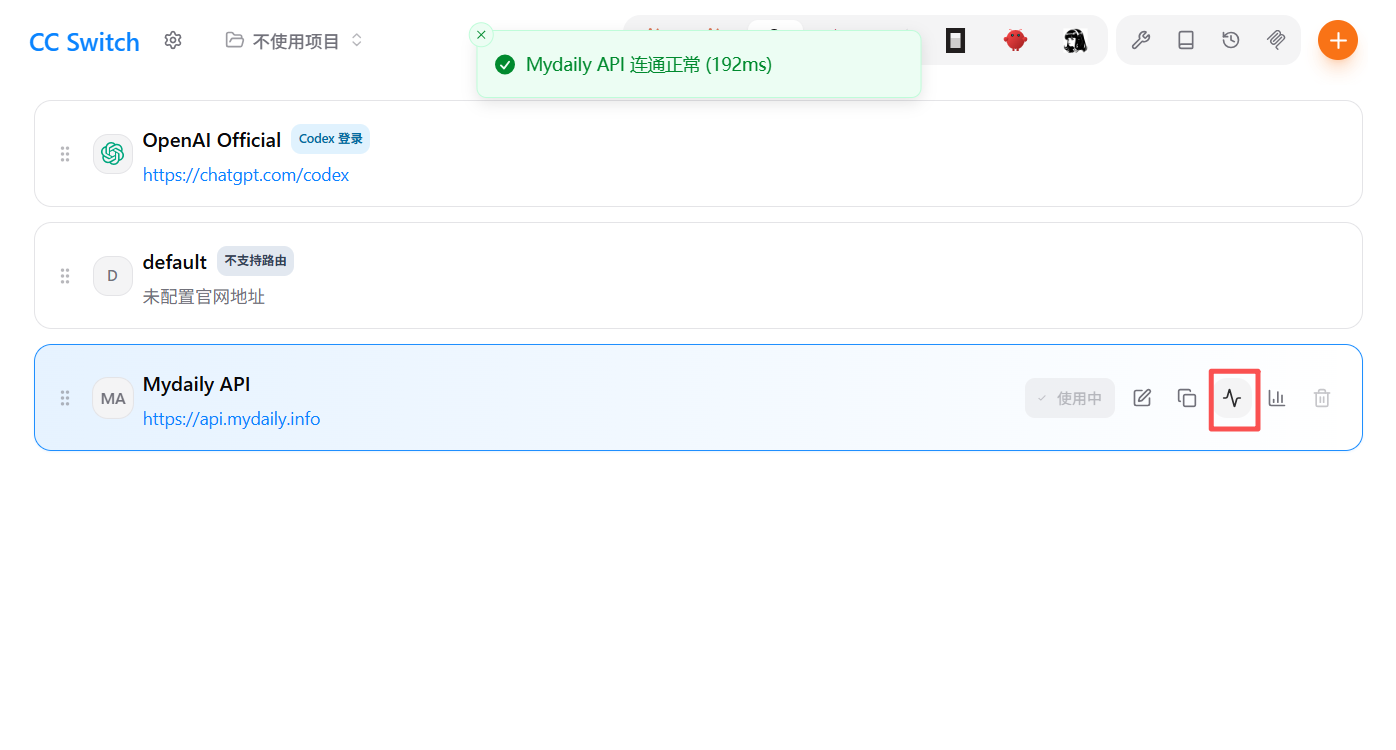Screen dimensions: 1396x750
Task: Select the black-haired girl app tab
Action: pyautogui.click(x=1075, y=40)
